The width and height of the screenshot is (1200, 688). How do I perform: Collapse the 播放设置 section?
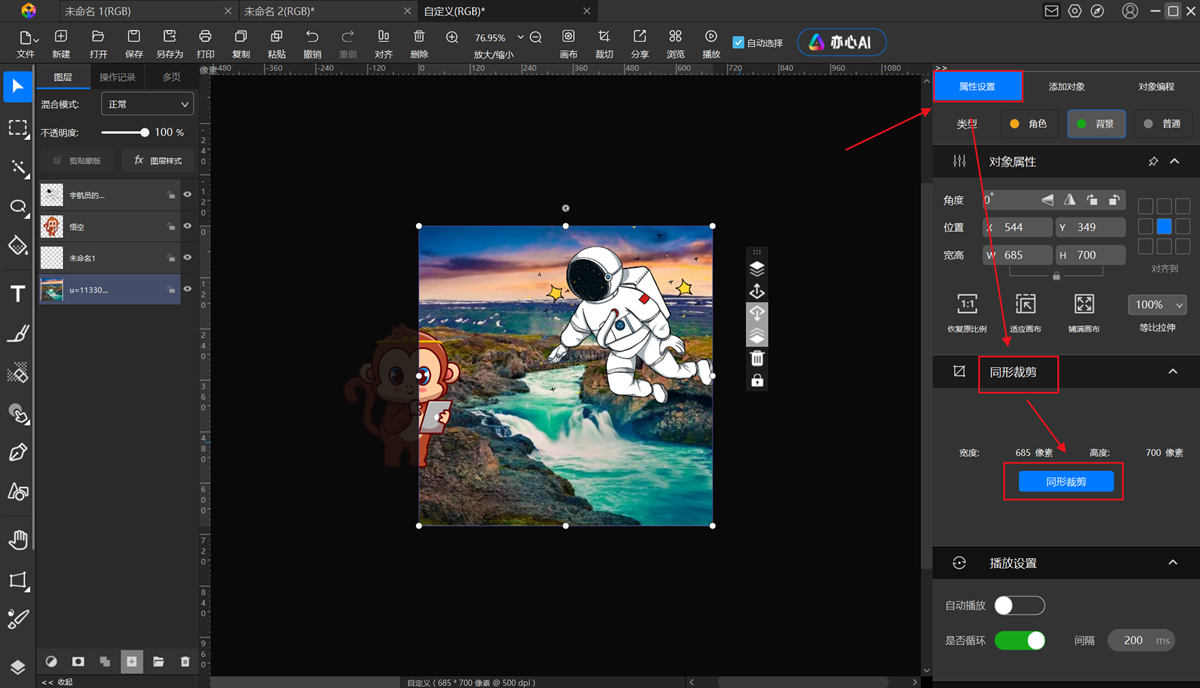point(1174,563)
